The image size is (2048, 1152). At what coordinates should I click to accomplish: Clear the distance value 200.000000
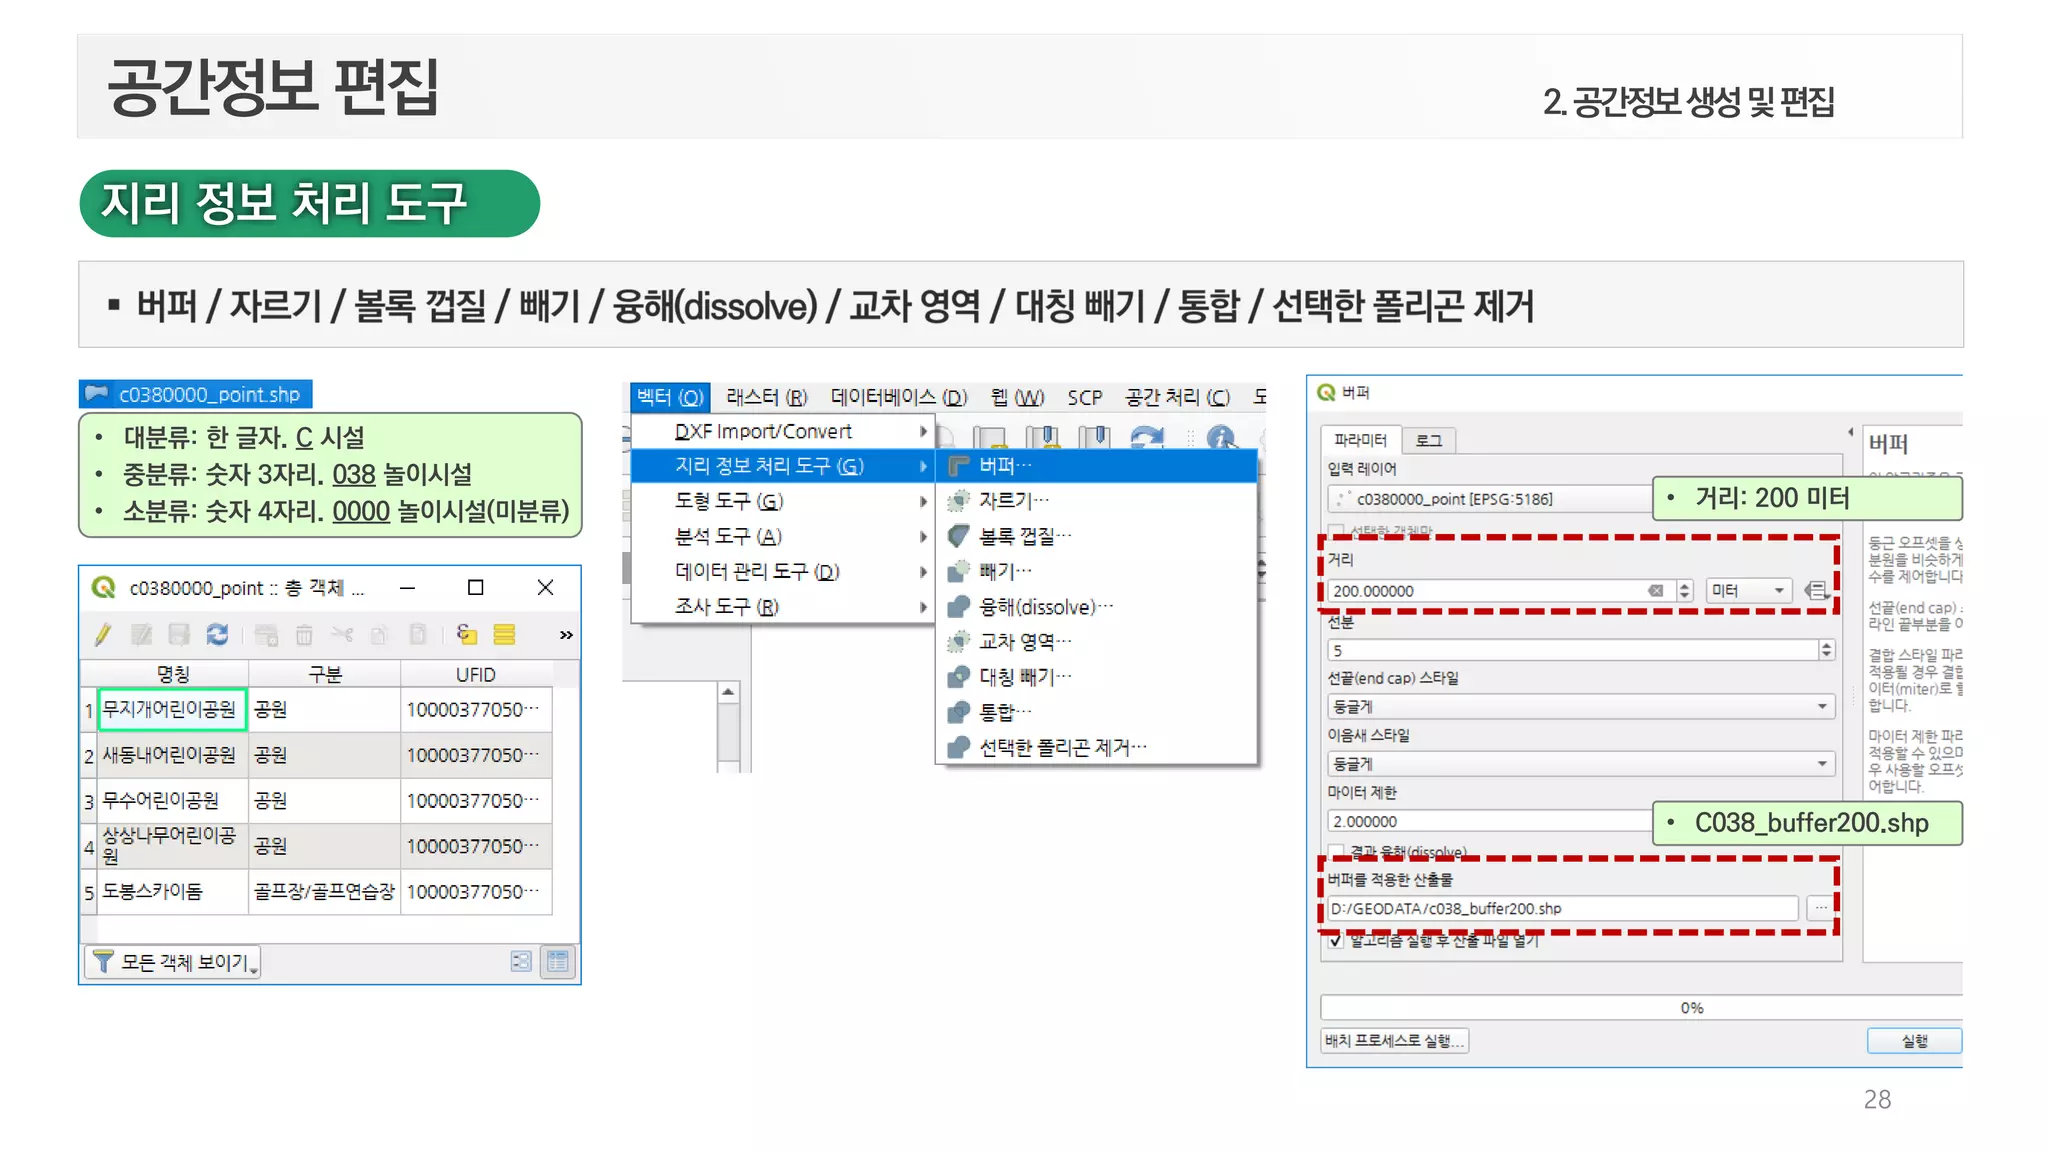1656,591
